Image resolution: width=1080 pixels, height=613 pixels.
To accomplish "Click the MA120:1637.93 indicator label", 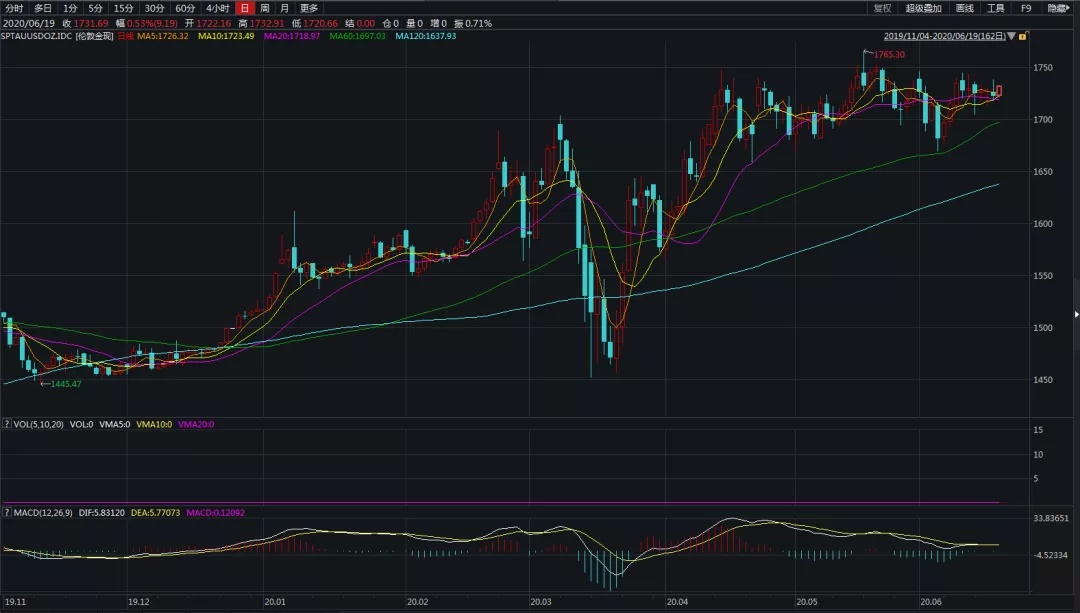I will point(426,36).
